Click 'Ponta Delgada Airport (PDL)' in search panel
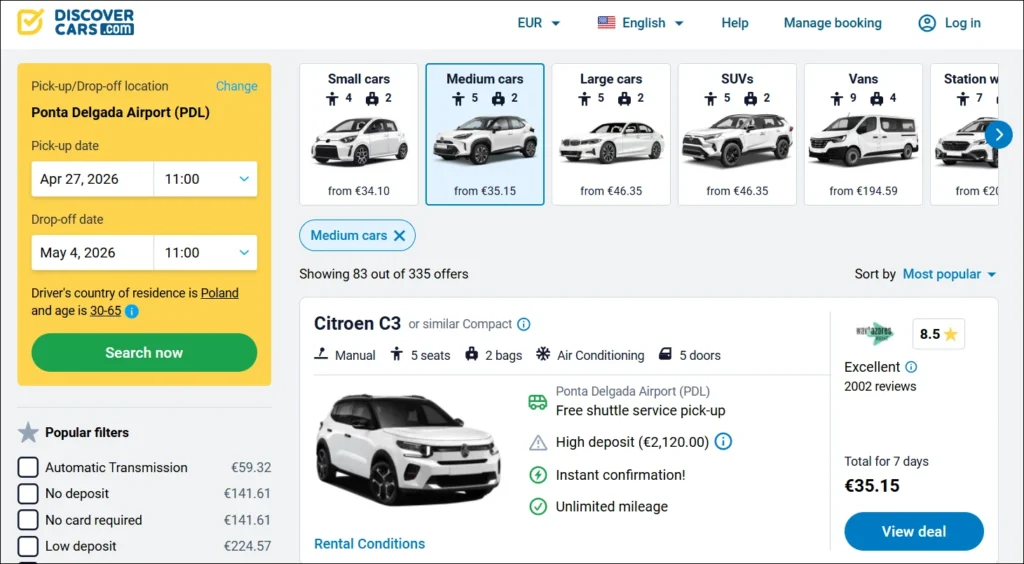This screenshot has height=564, width=1024. (x=121, y=112)
